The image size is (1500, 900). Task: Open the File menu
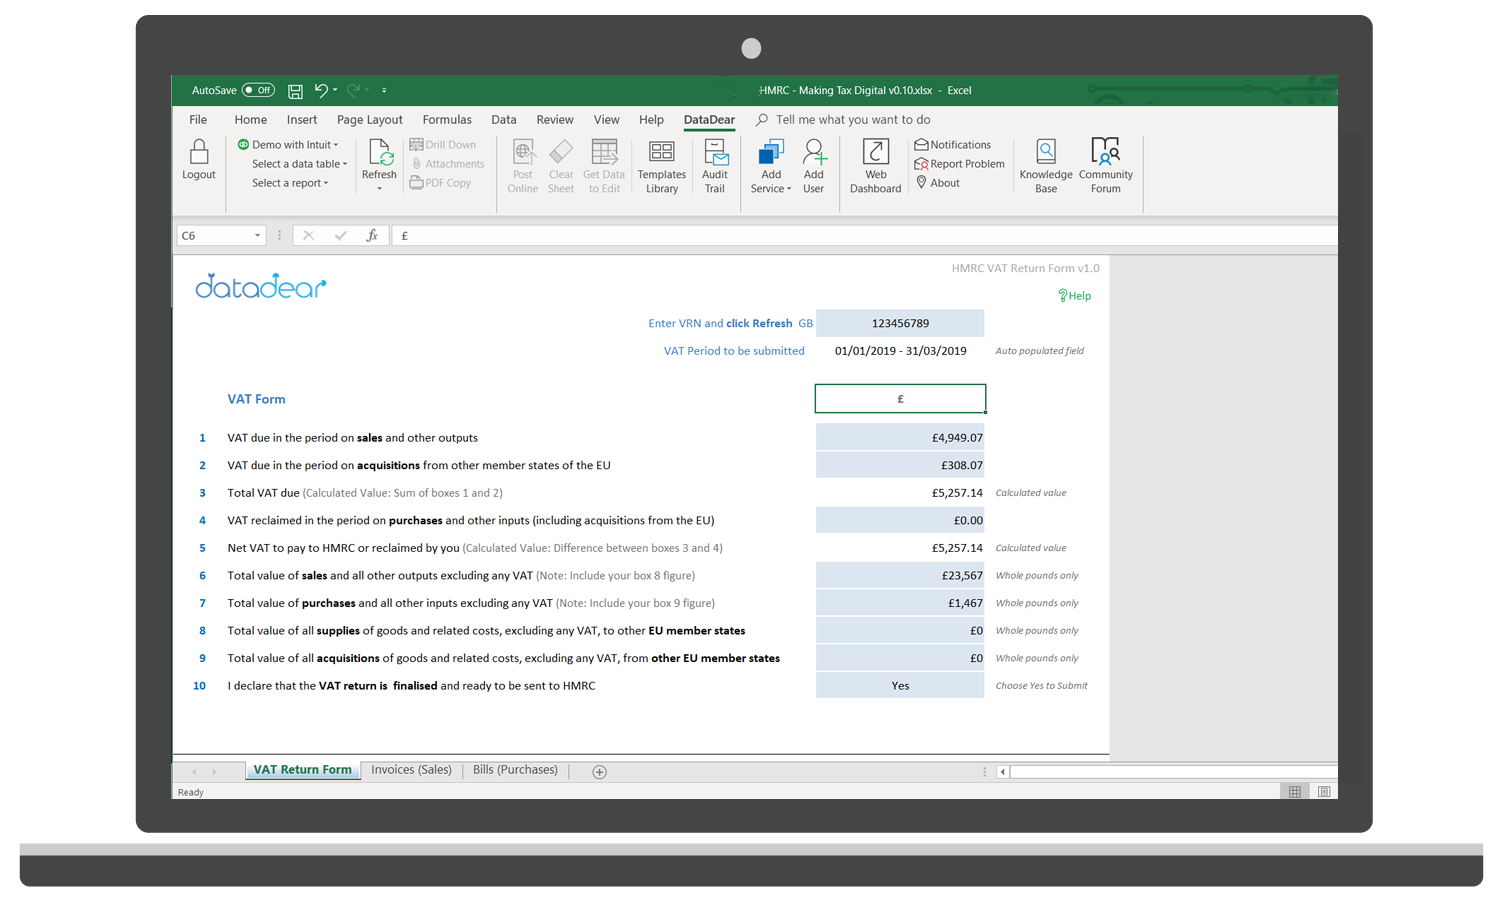pos(198,120)
